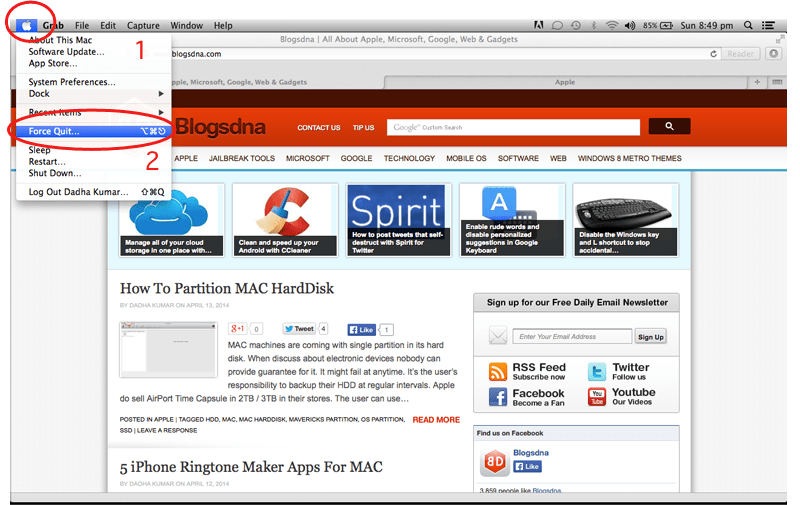This screenshot has width=800, height=505.
Task: Click the newsletter envelope icon
Action: [497, 336]
